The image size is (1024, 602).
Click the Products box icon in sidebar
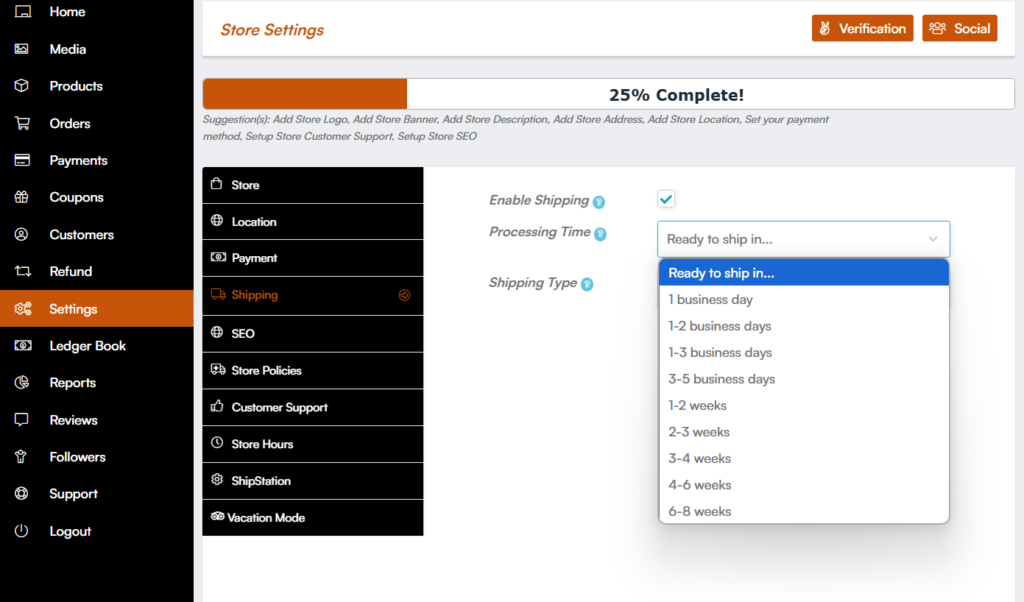22,86
